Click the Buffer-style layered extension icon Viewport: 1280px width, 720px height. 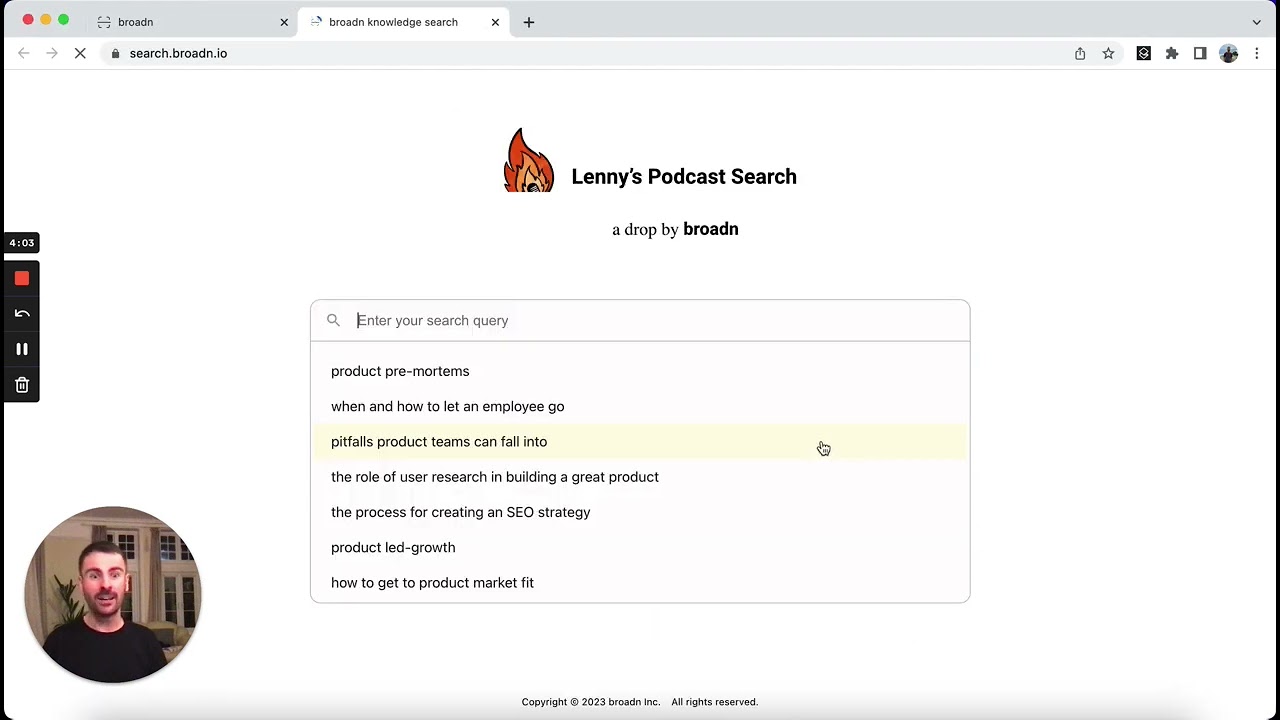pyautogui.click(x=1144, y=53)
